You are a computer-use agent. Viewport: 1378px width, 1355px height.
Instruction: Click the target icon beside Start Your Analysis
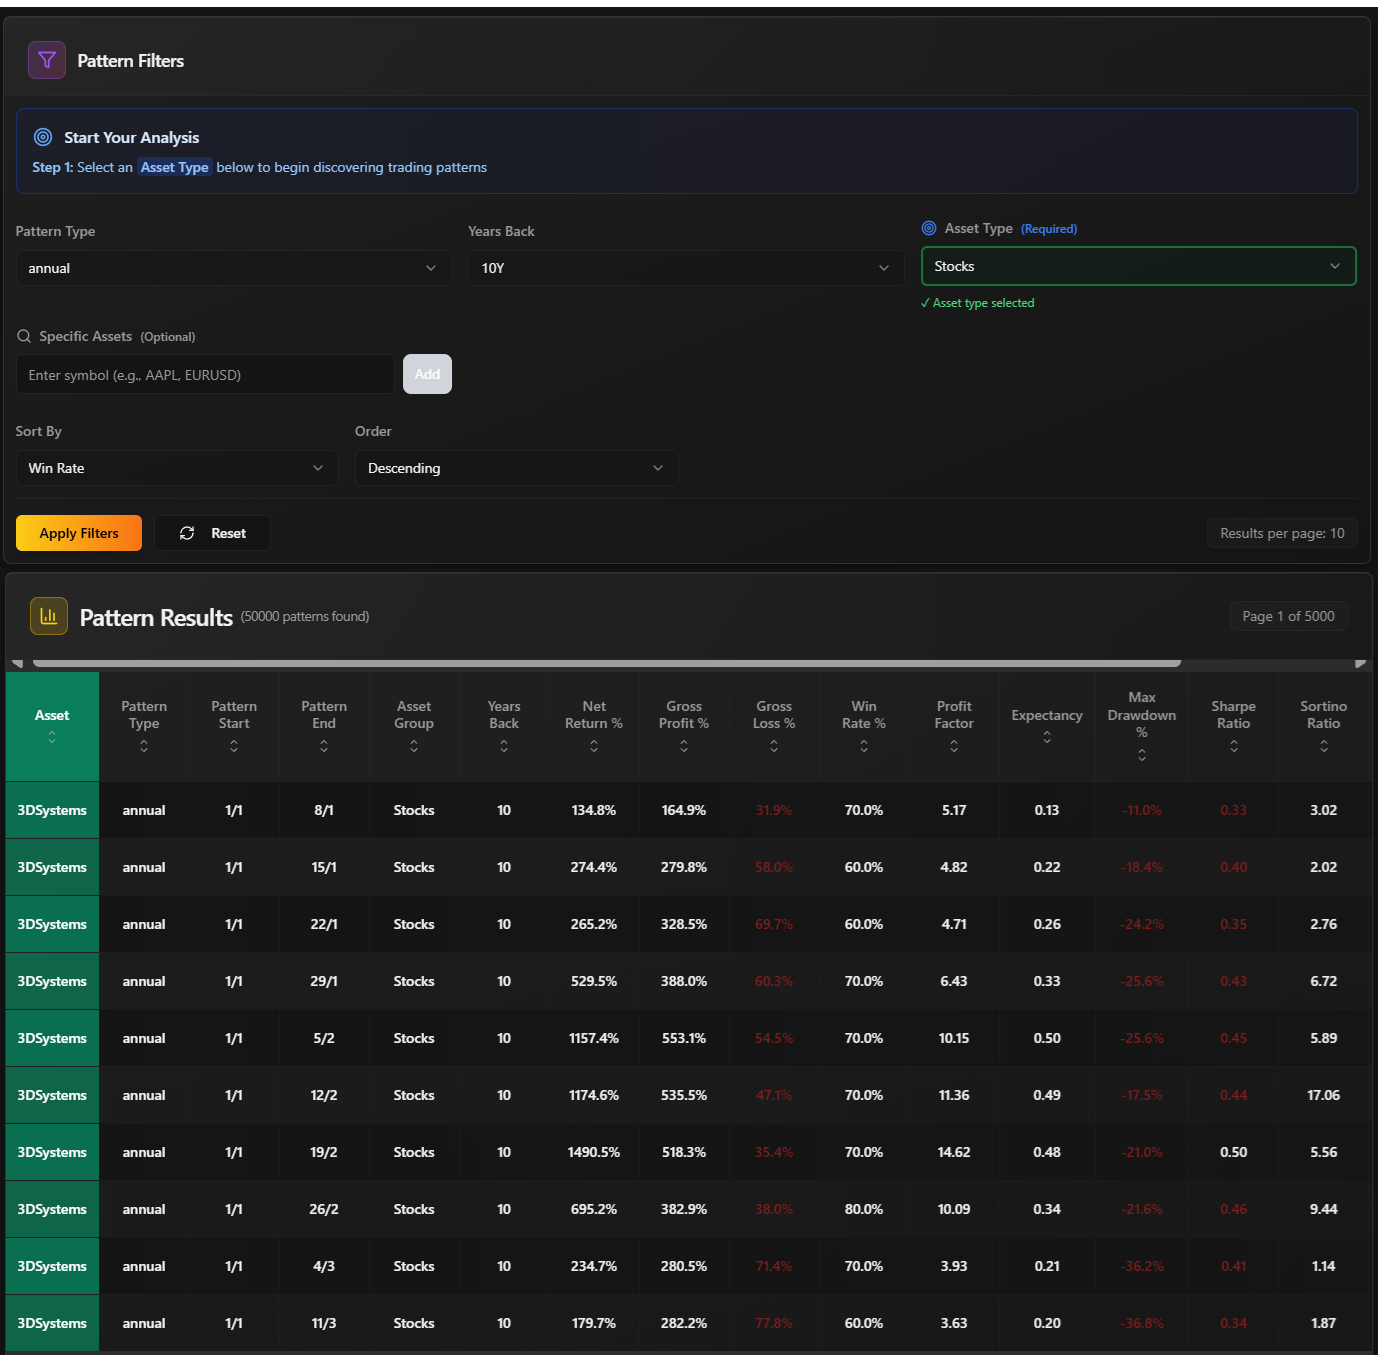[43, 137]
